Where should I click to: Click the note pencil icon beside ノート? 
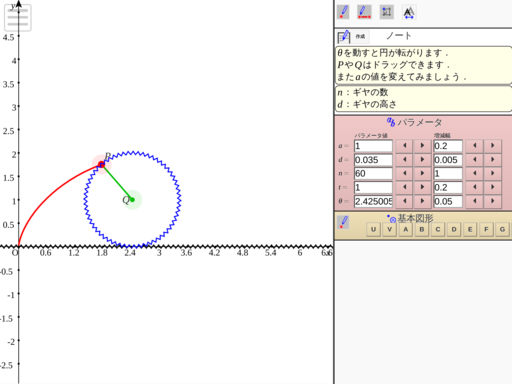tap(344, 36)
